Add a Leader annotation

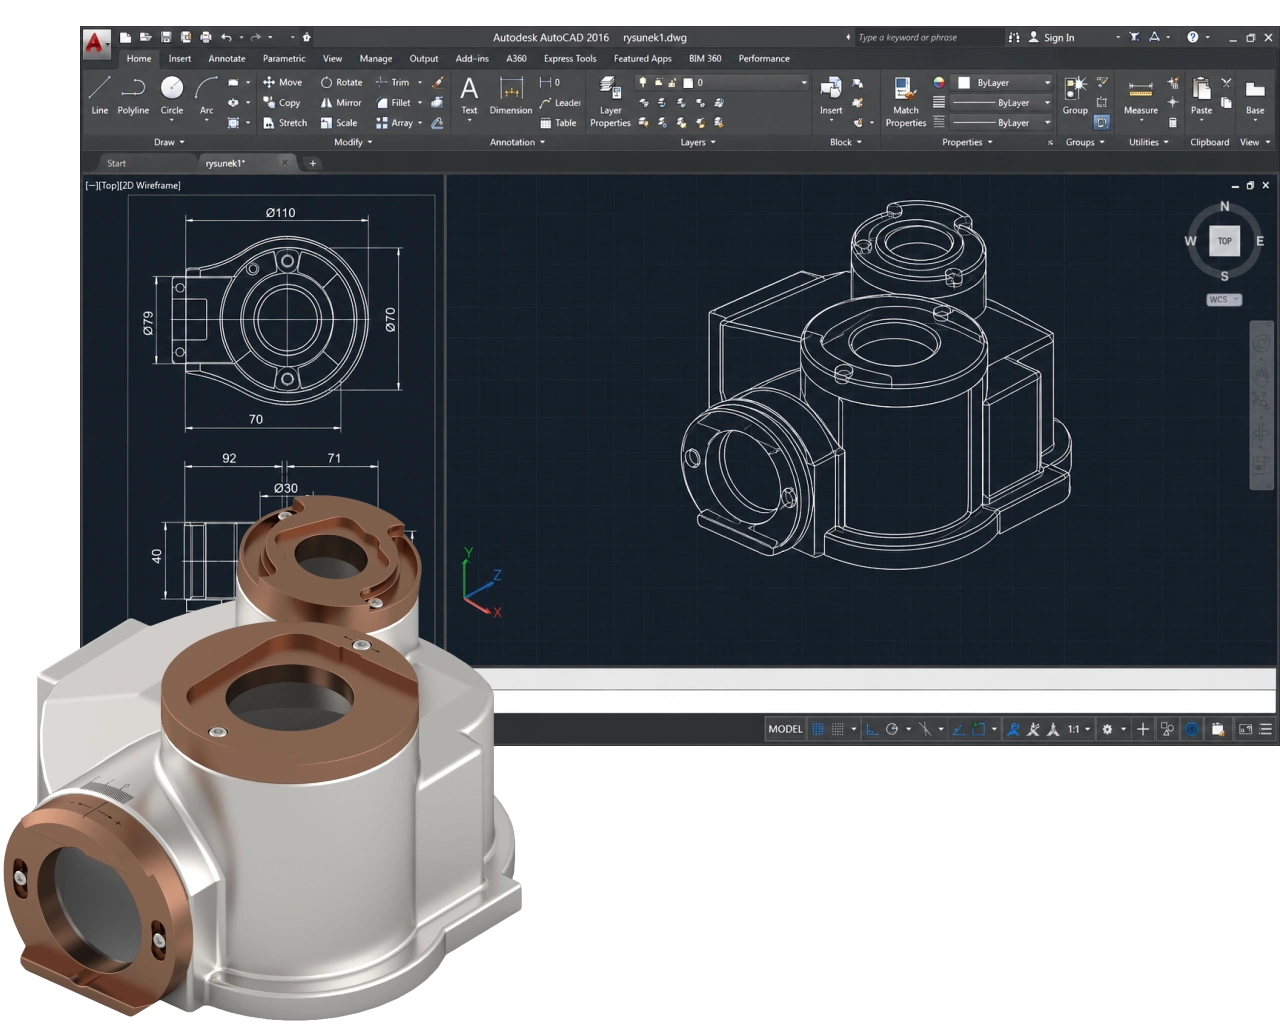[x=560, y=102]
